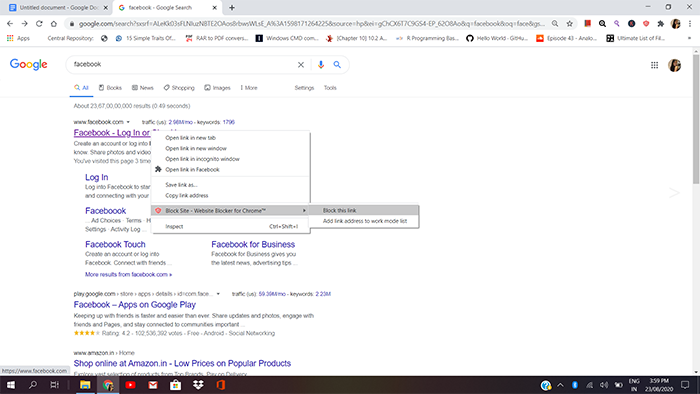
Task: Open Google account avatar
Action: [x=675, y=65]
